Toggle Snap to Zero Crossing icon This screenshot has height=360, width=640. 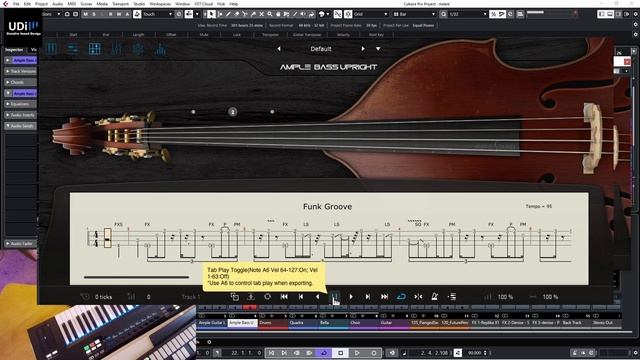click(348, 14)
